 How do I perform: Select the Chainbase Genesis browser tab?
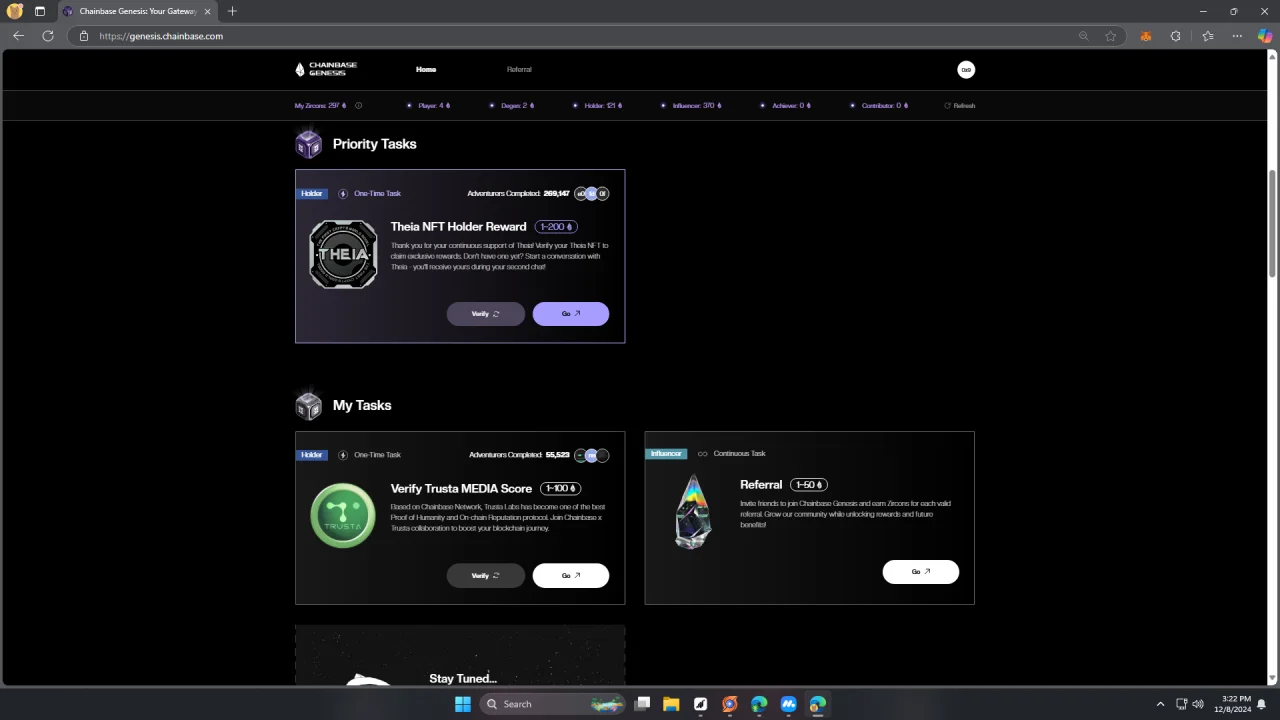(137, 11)
